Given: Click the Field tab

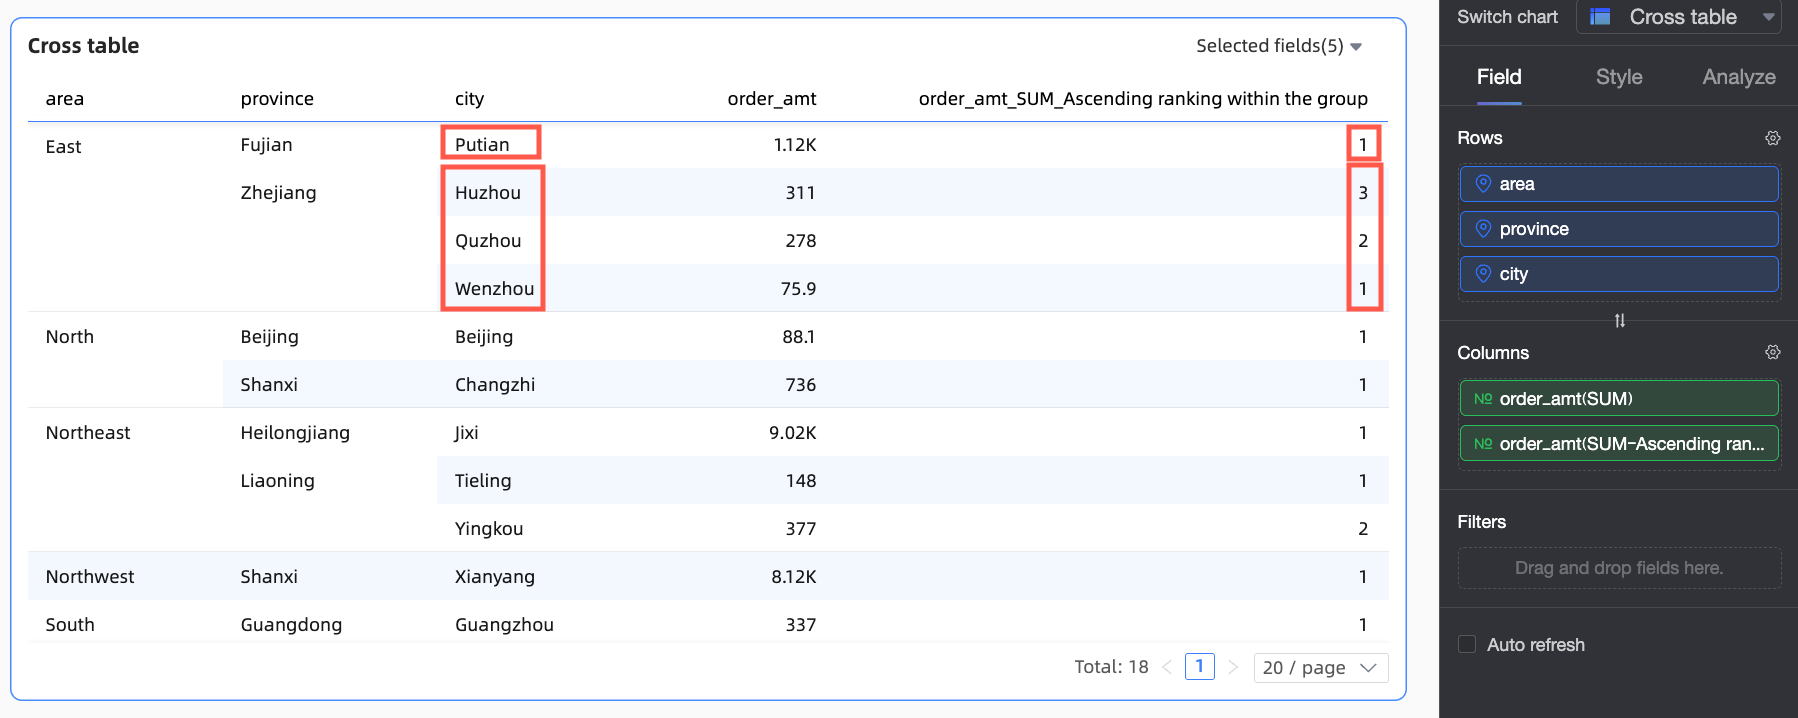Looking at the screenshot, I should 1498,77.
